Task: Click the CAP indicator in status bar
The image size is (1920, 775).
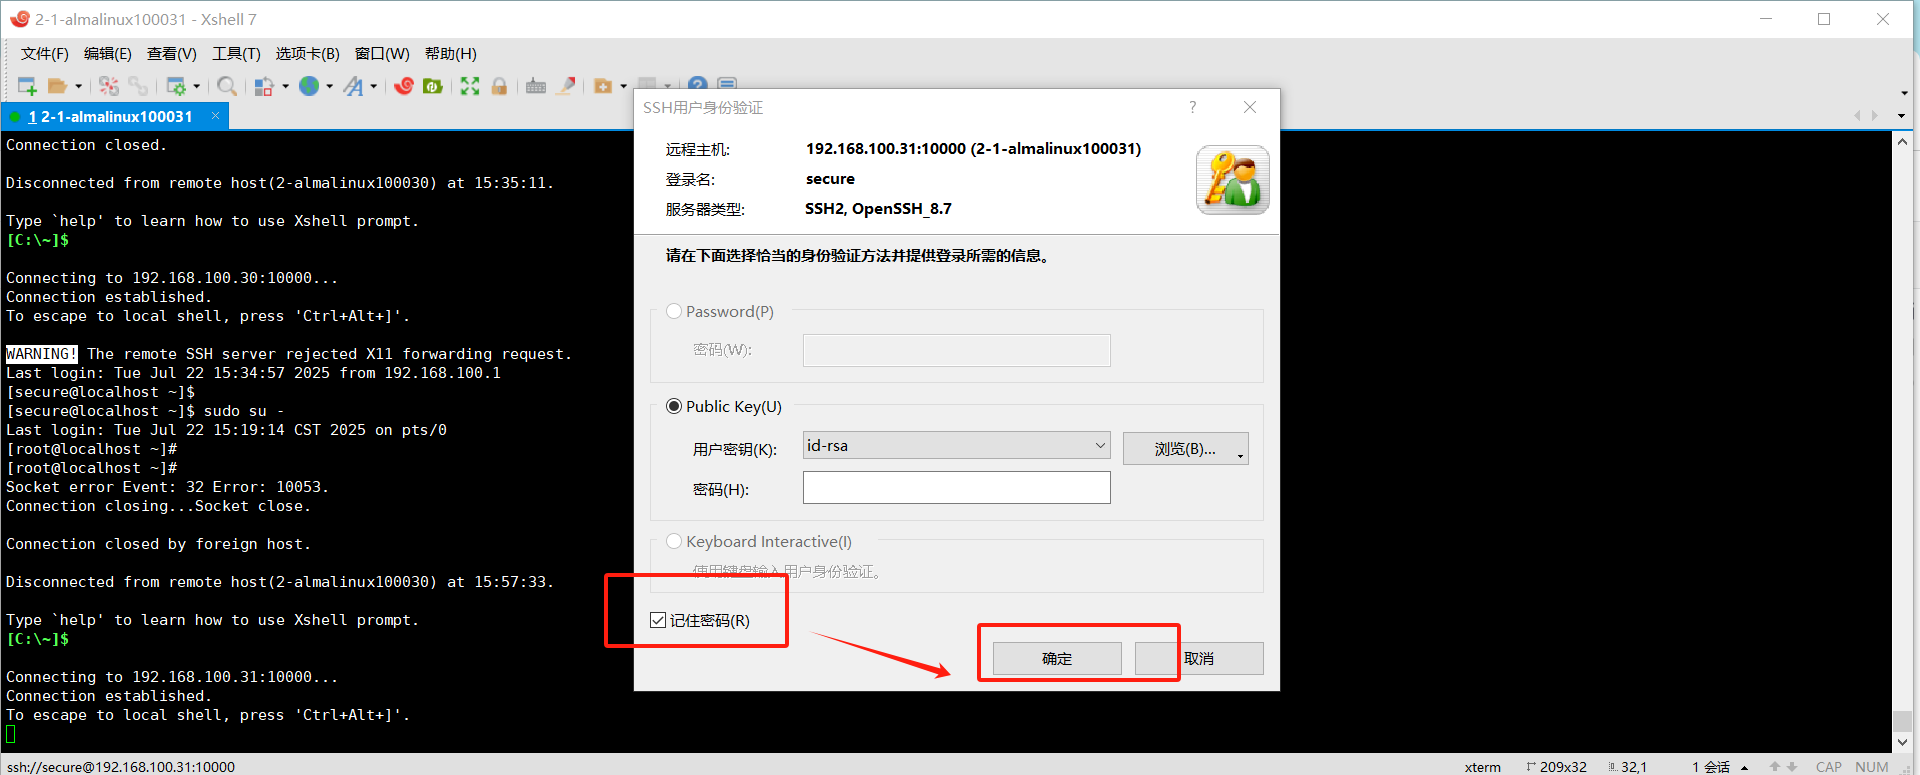Action: pyautogui.click(x=1829, y=767)
